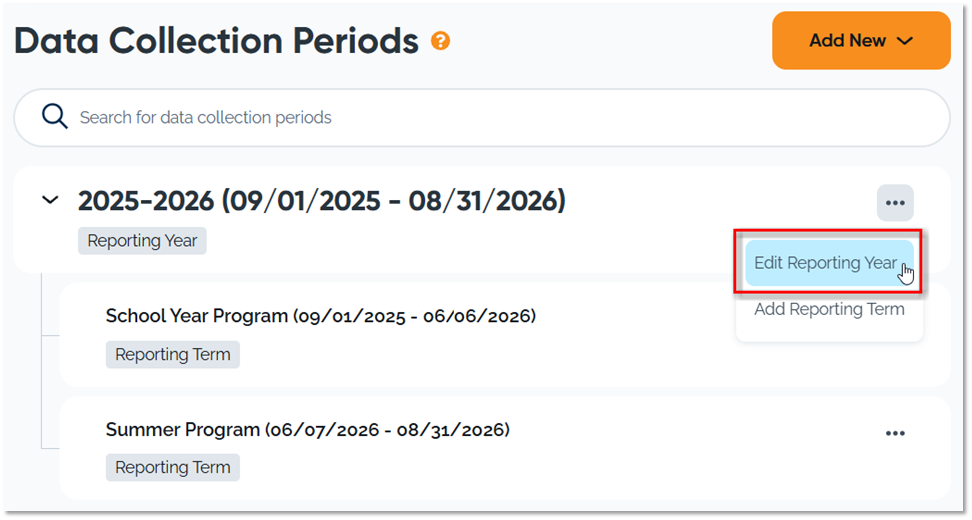Focus the data collection periods search field
The image size is (972, 520).
pyautogui.click(x=480, y=117)
